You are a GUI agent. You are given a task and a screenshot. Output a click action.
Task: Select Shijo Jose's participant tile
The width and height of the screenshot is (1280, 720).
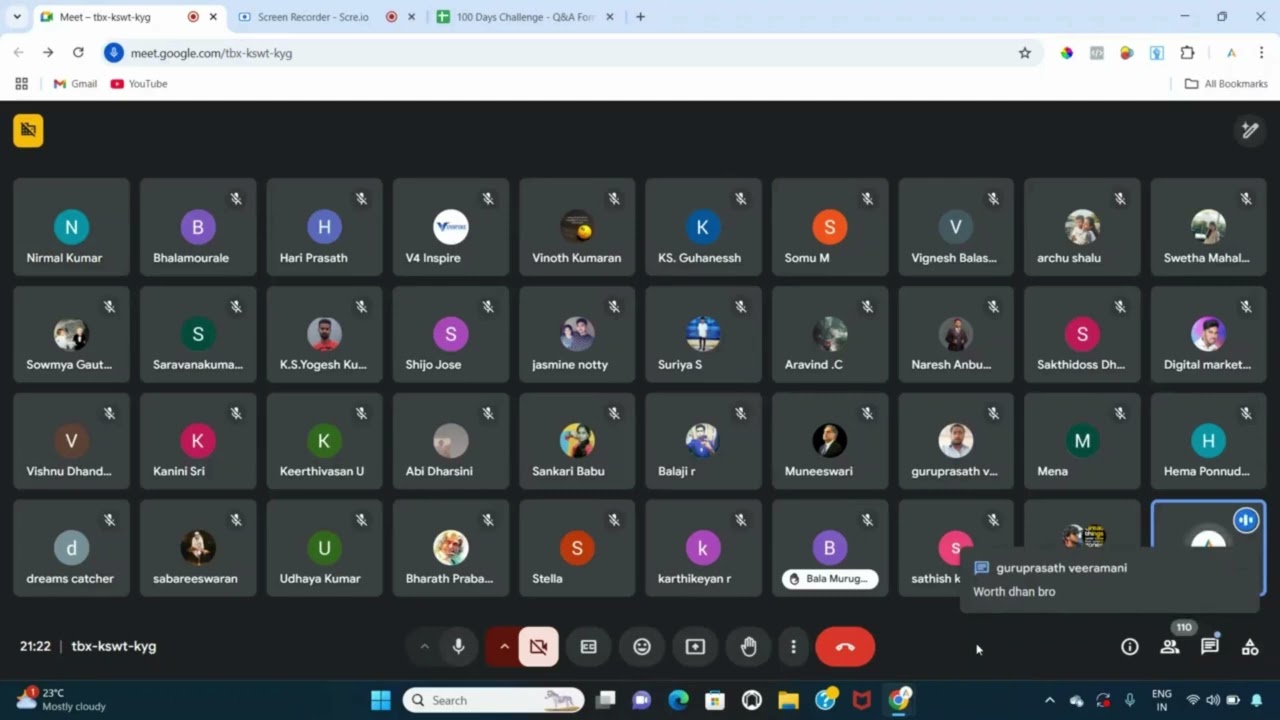coord(451,334)
